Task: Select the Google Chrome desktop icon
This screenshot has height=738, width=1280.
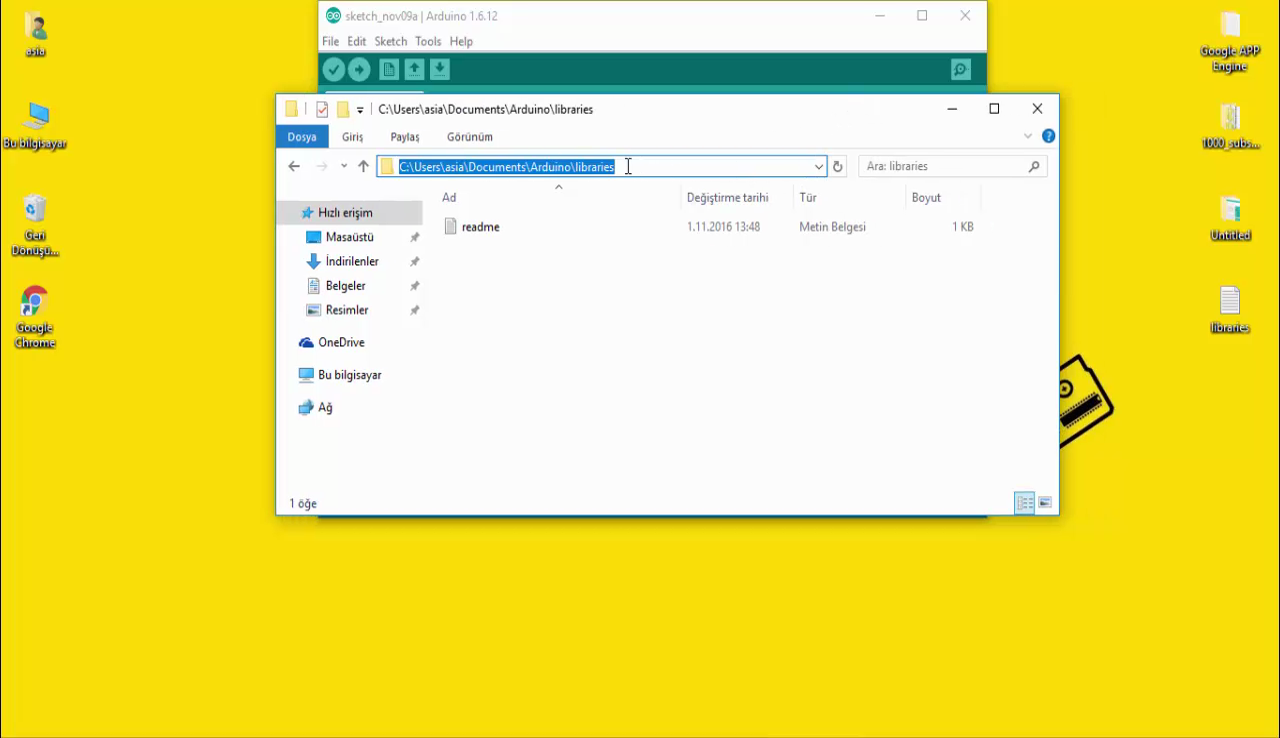Action: pos(34,316)
